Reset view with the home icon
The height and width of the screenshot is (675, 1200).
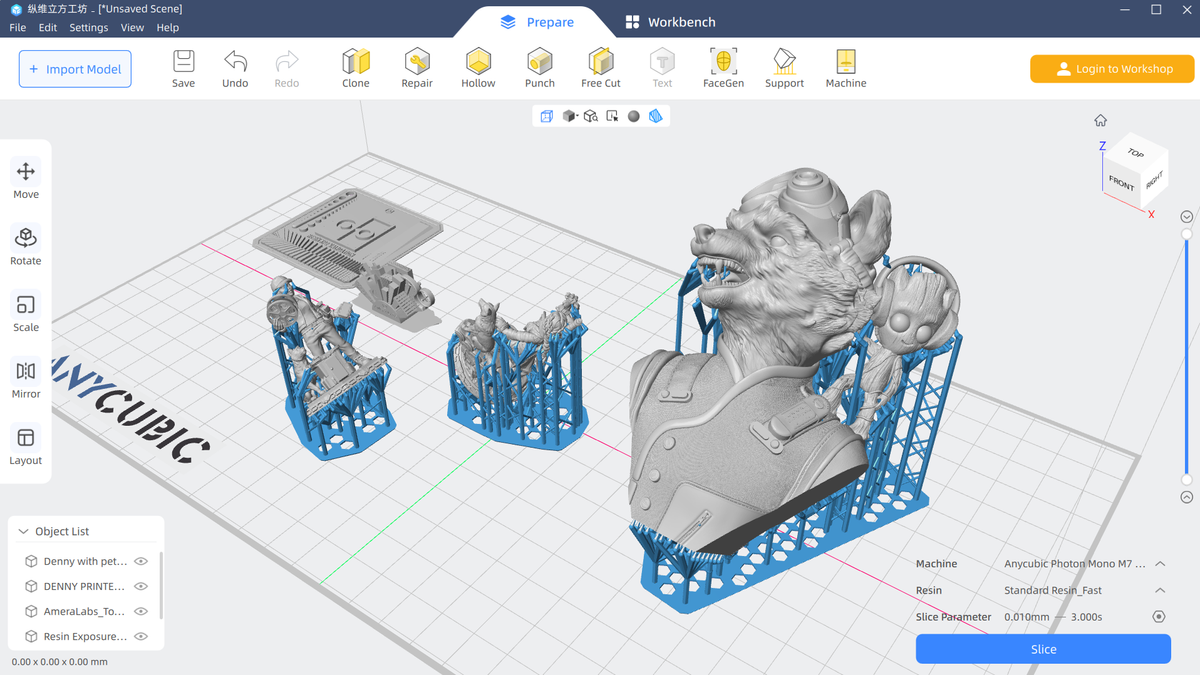pyautogui.click(x=1100, y=120)
